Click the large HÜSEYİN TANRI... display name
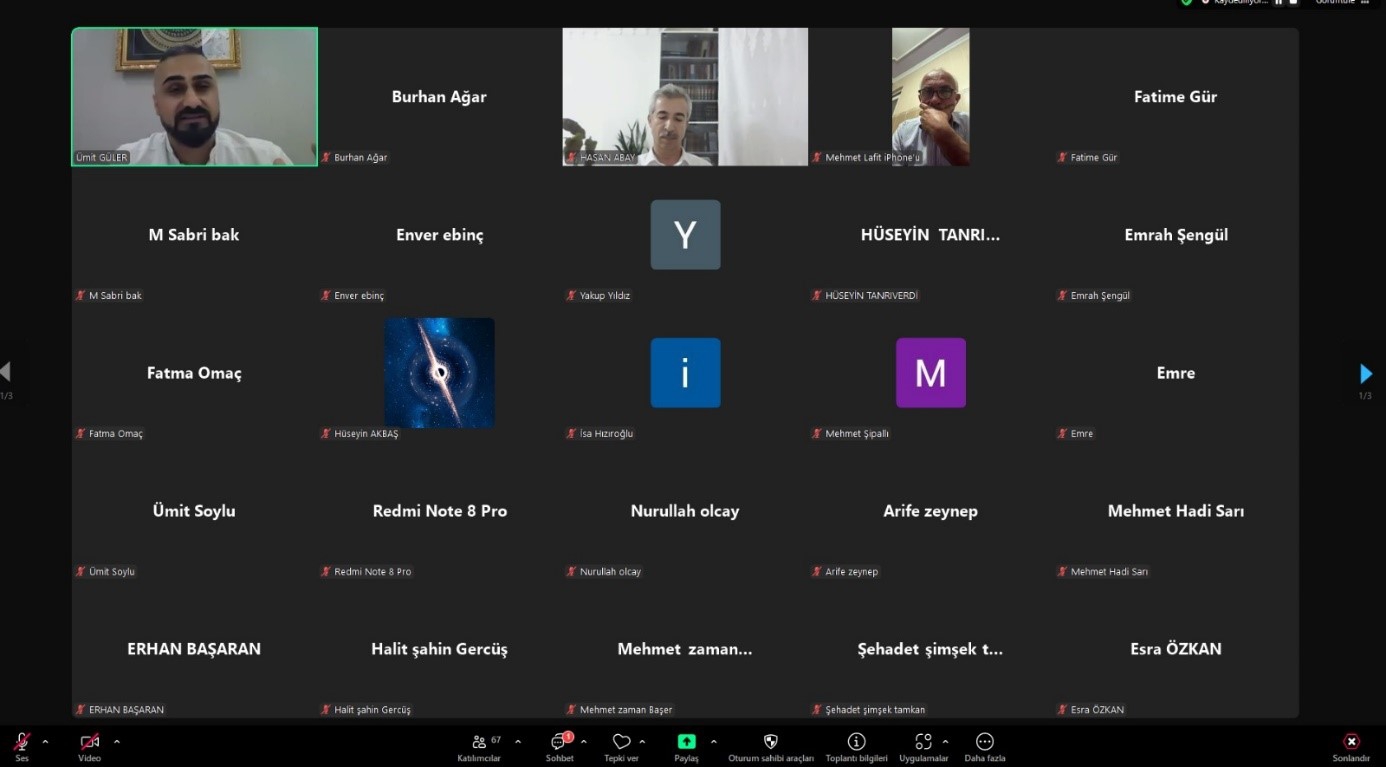The height and width of the screenshot is (767, 1386). coord(930,235)
